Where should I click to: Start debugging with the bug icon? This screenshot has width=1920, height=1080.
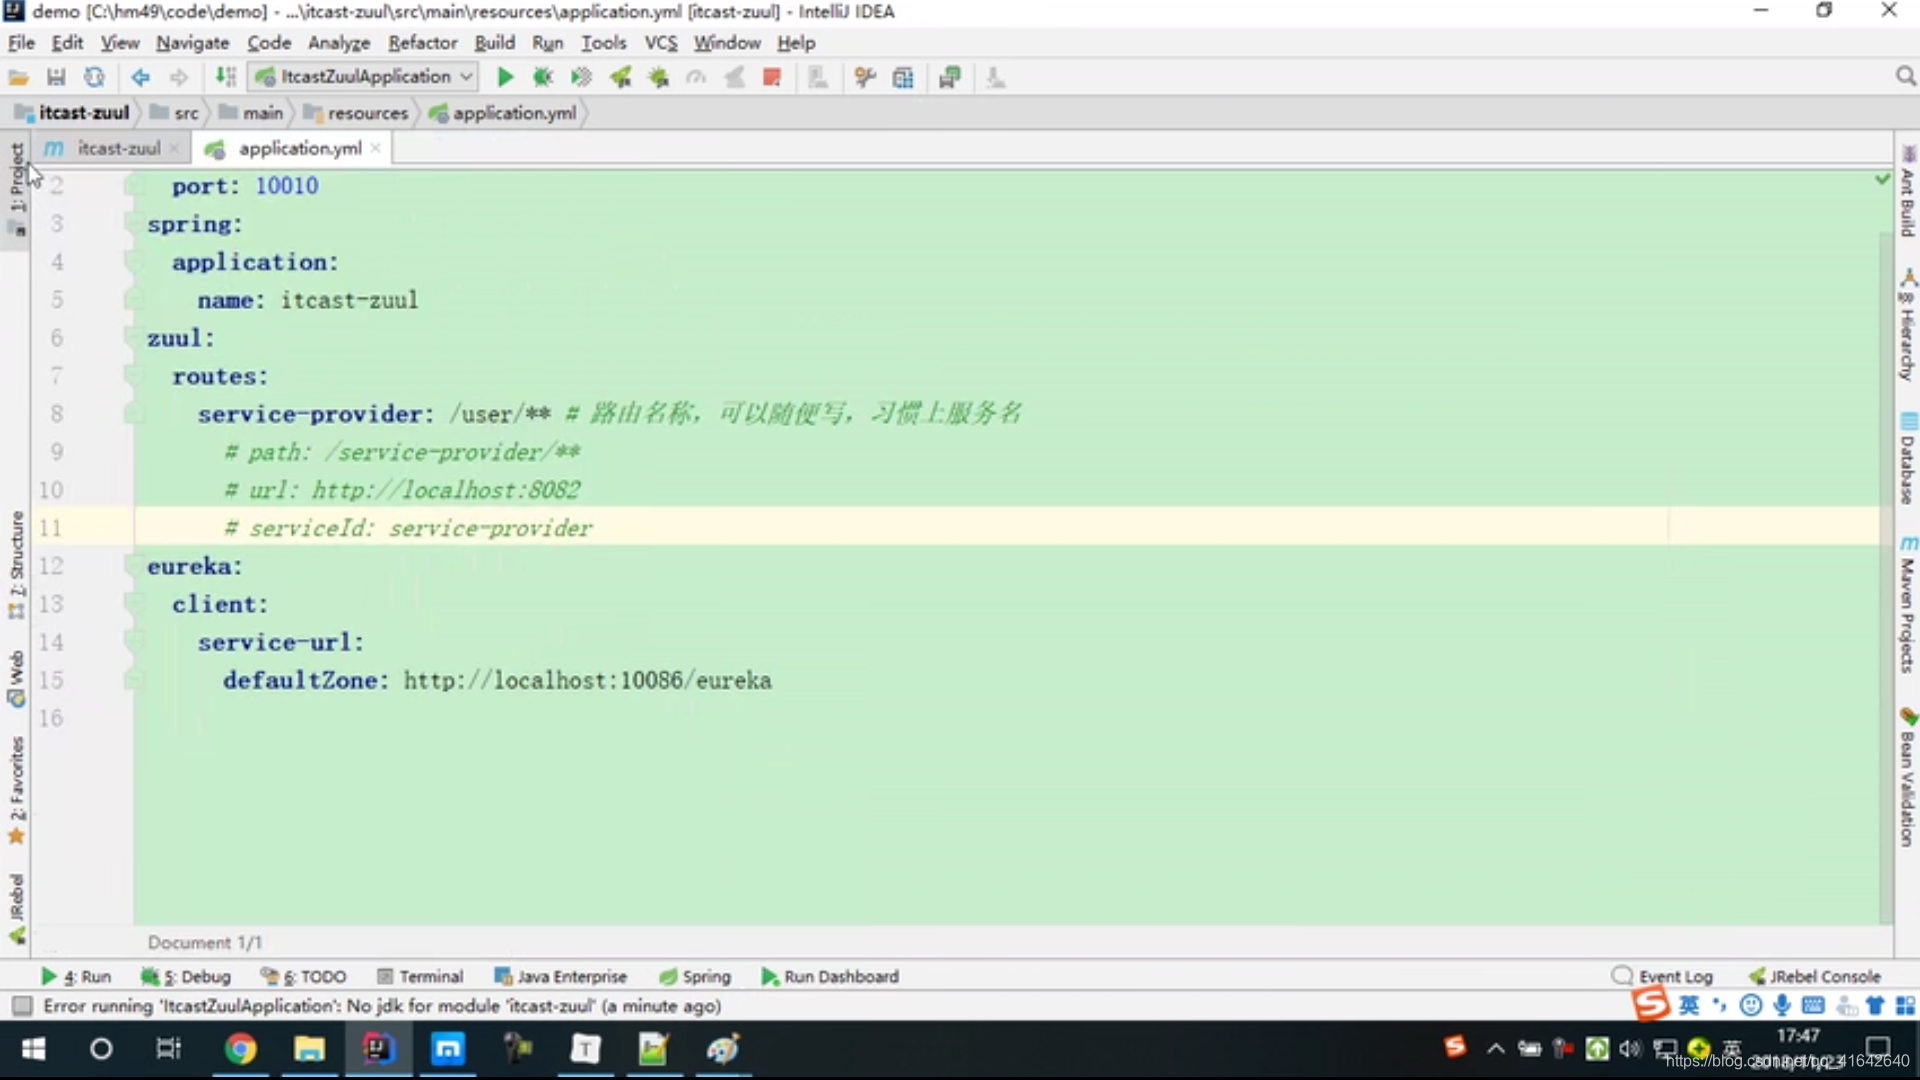point(543,77)
